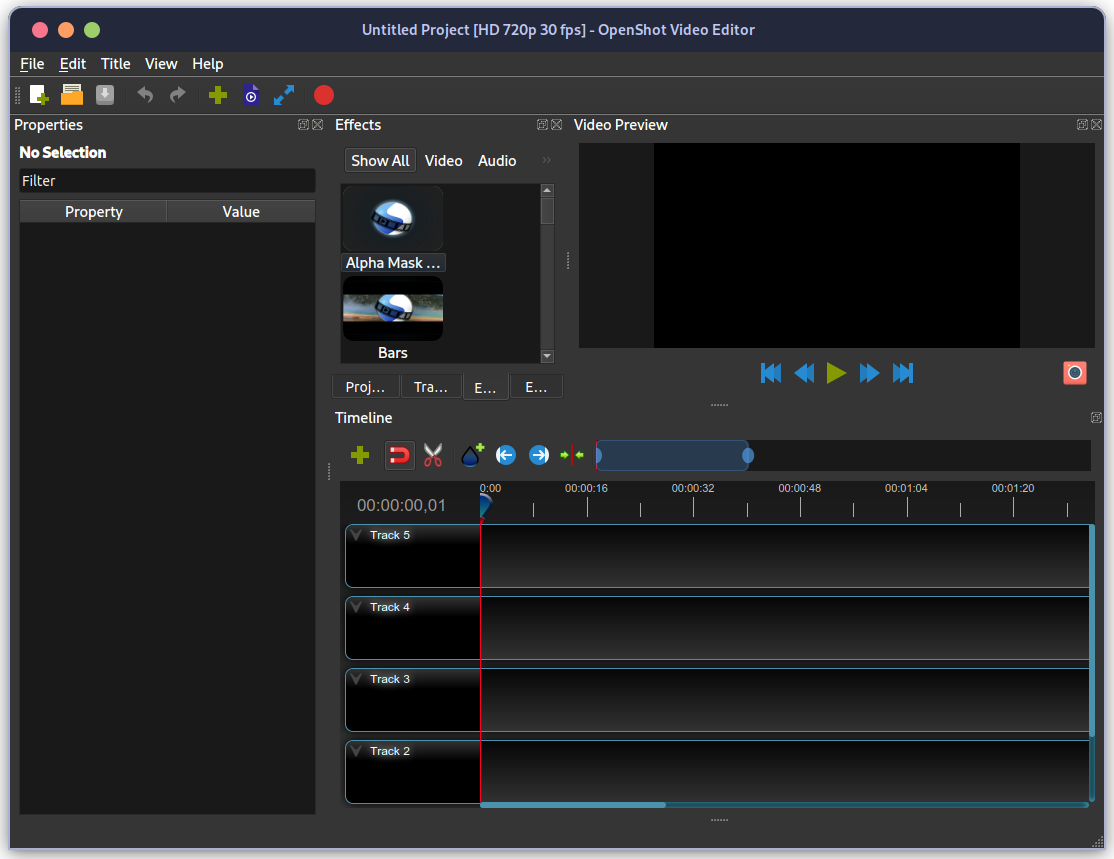Select the Bars effect thumbnail

(392, 308)
